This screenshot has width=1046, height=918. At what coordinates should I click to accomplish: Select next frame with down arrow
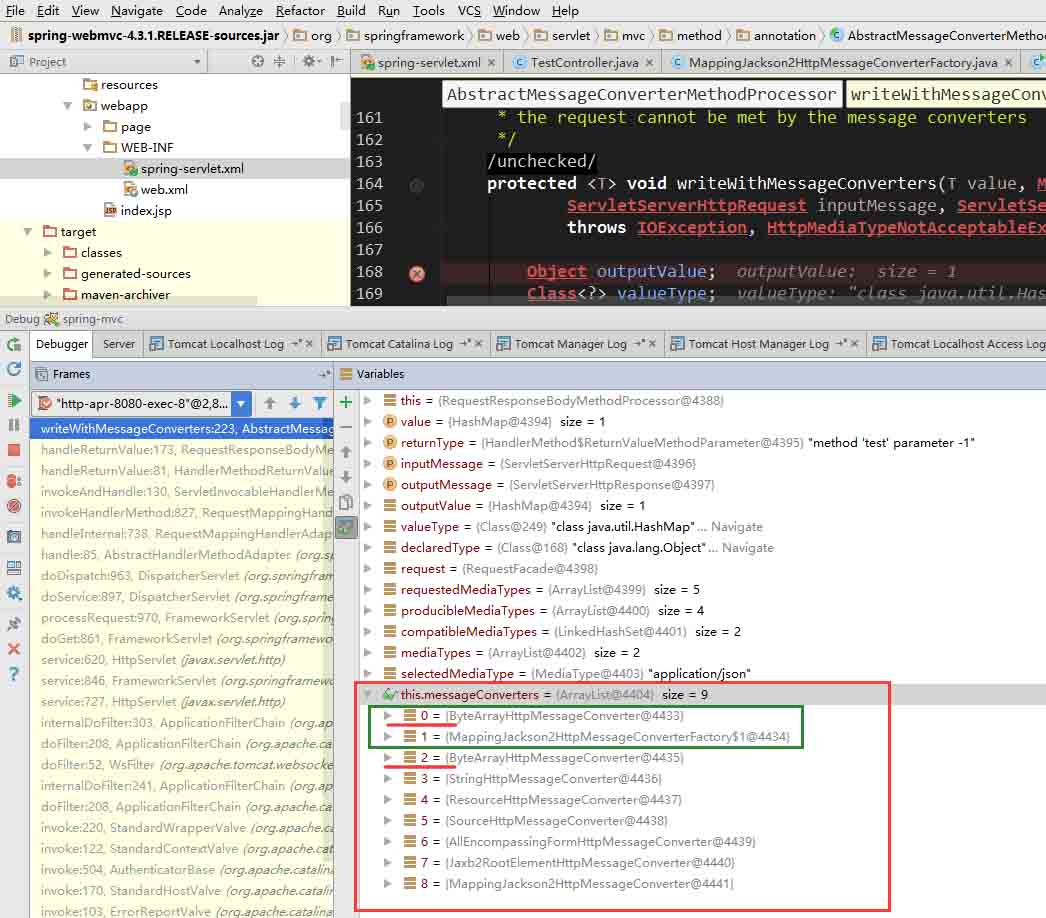(295, 403)
